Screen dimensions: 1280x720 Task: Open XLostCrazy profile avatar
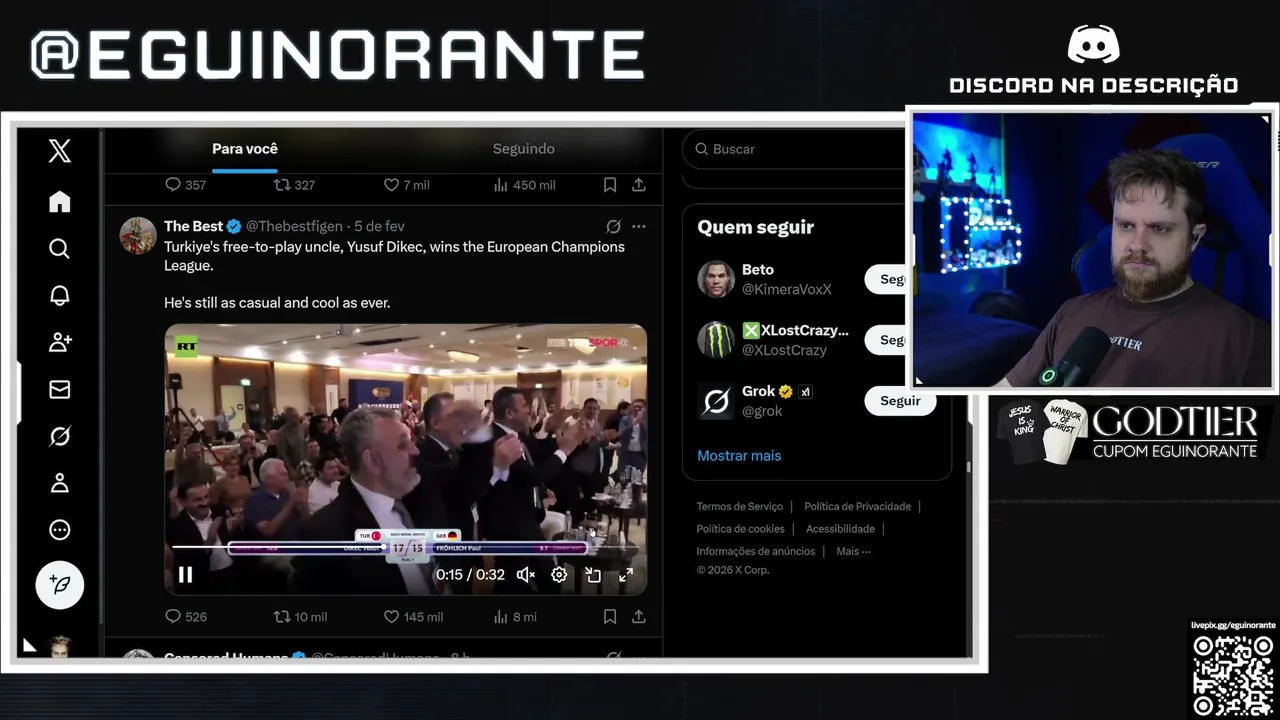coord(716,340)
